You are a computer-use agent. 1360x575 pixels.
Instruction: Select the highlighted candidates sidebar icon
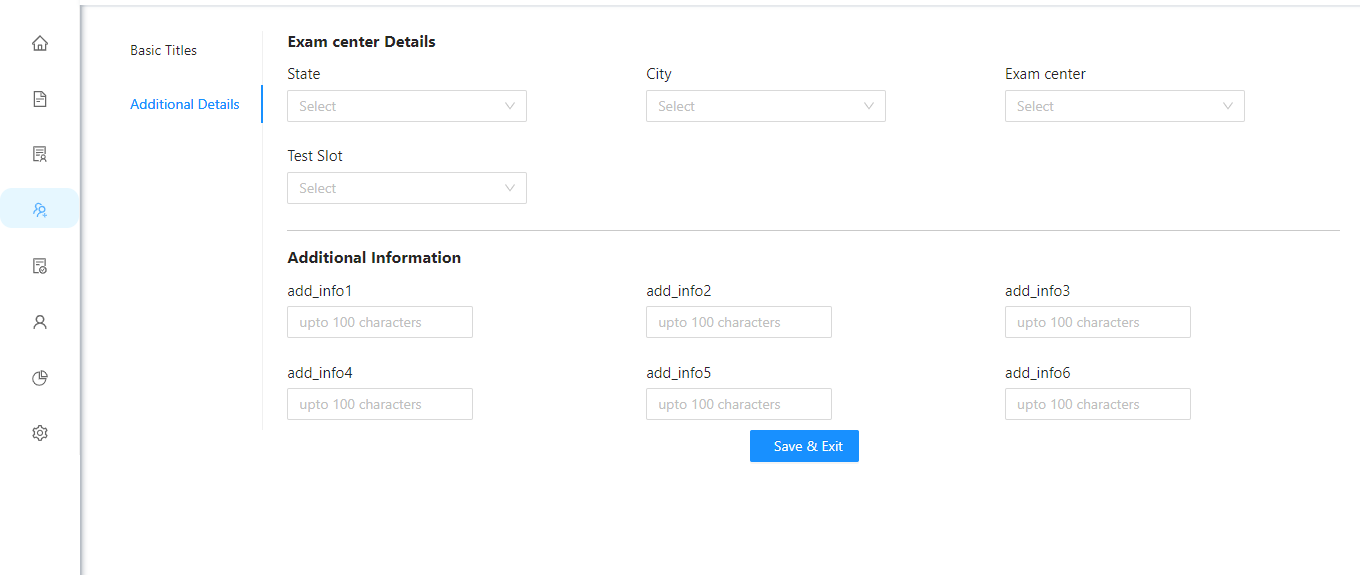tap(40, 208)
